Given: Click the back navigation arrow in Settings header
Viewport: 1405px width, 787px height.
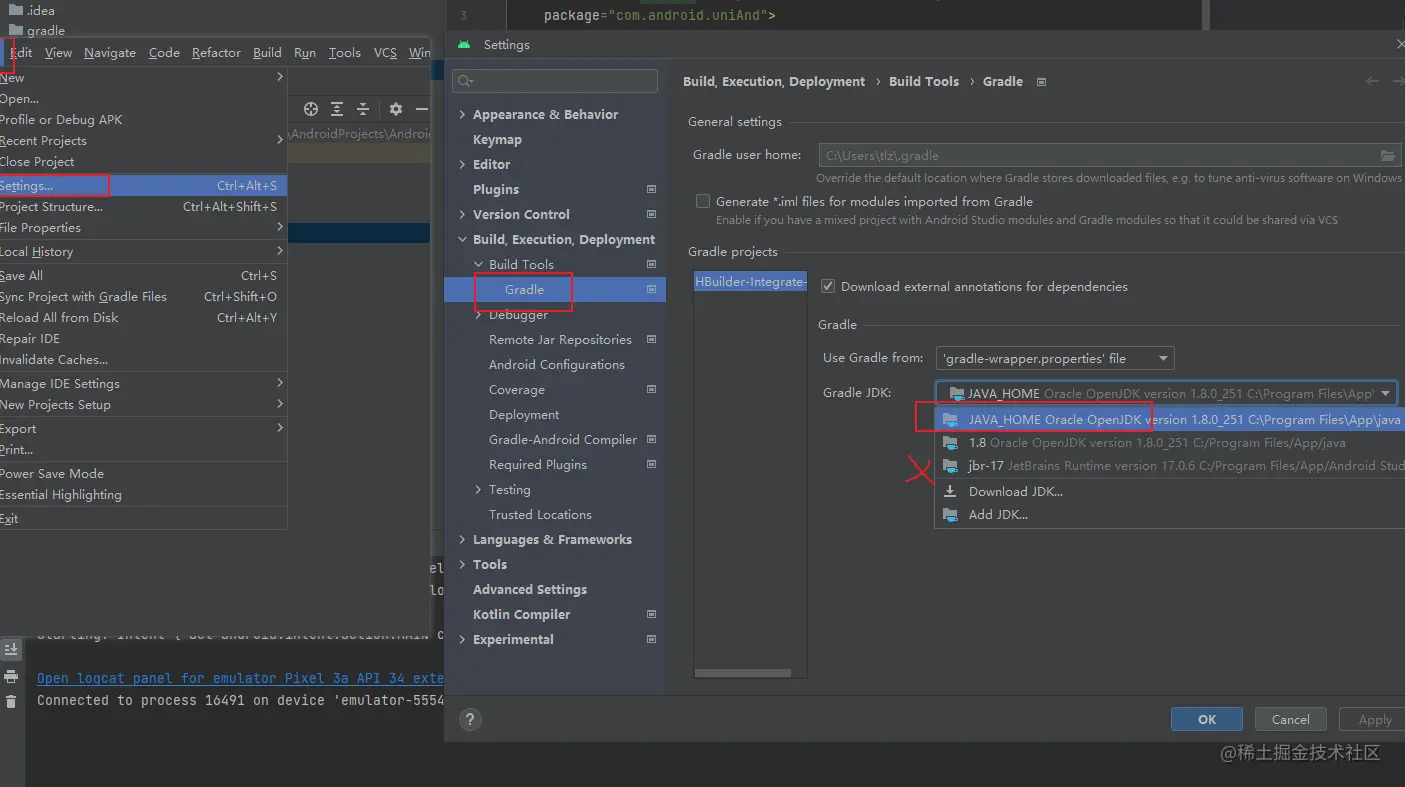Looking at the screenshot, I should tap(1373, 81).
